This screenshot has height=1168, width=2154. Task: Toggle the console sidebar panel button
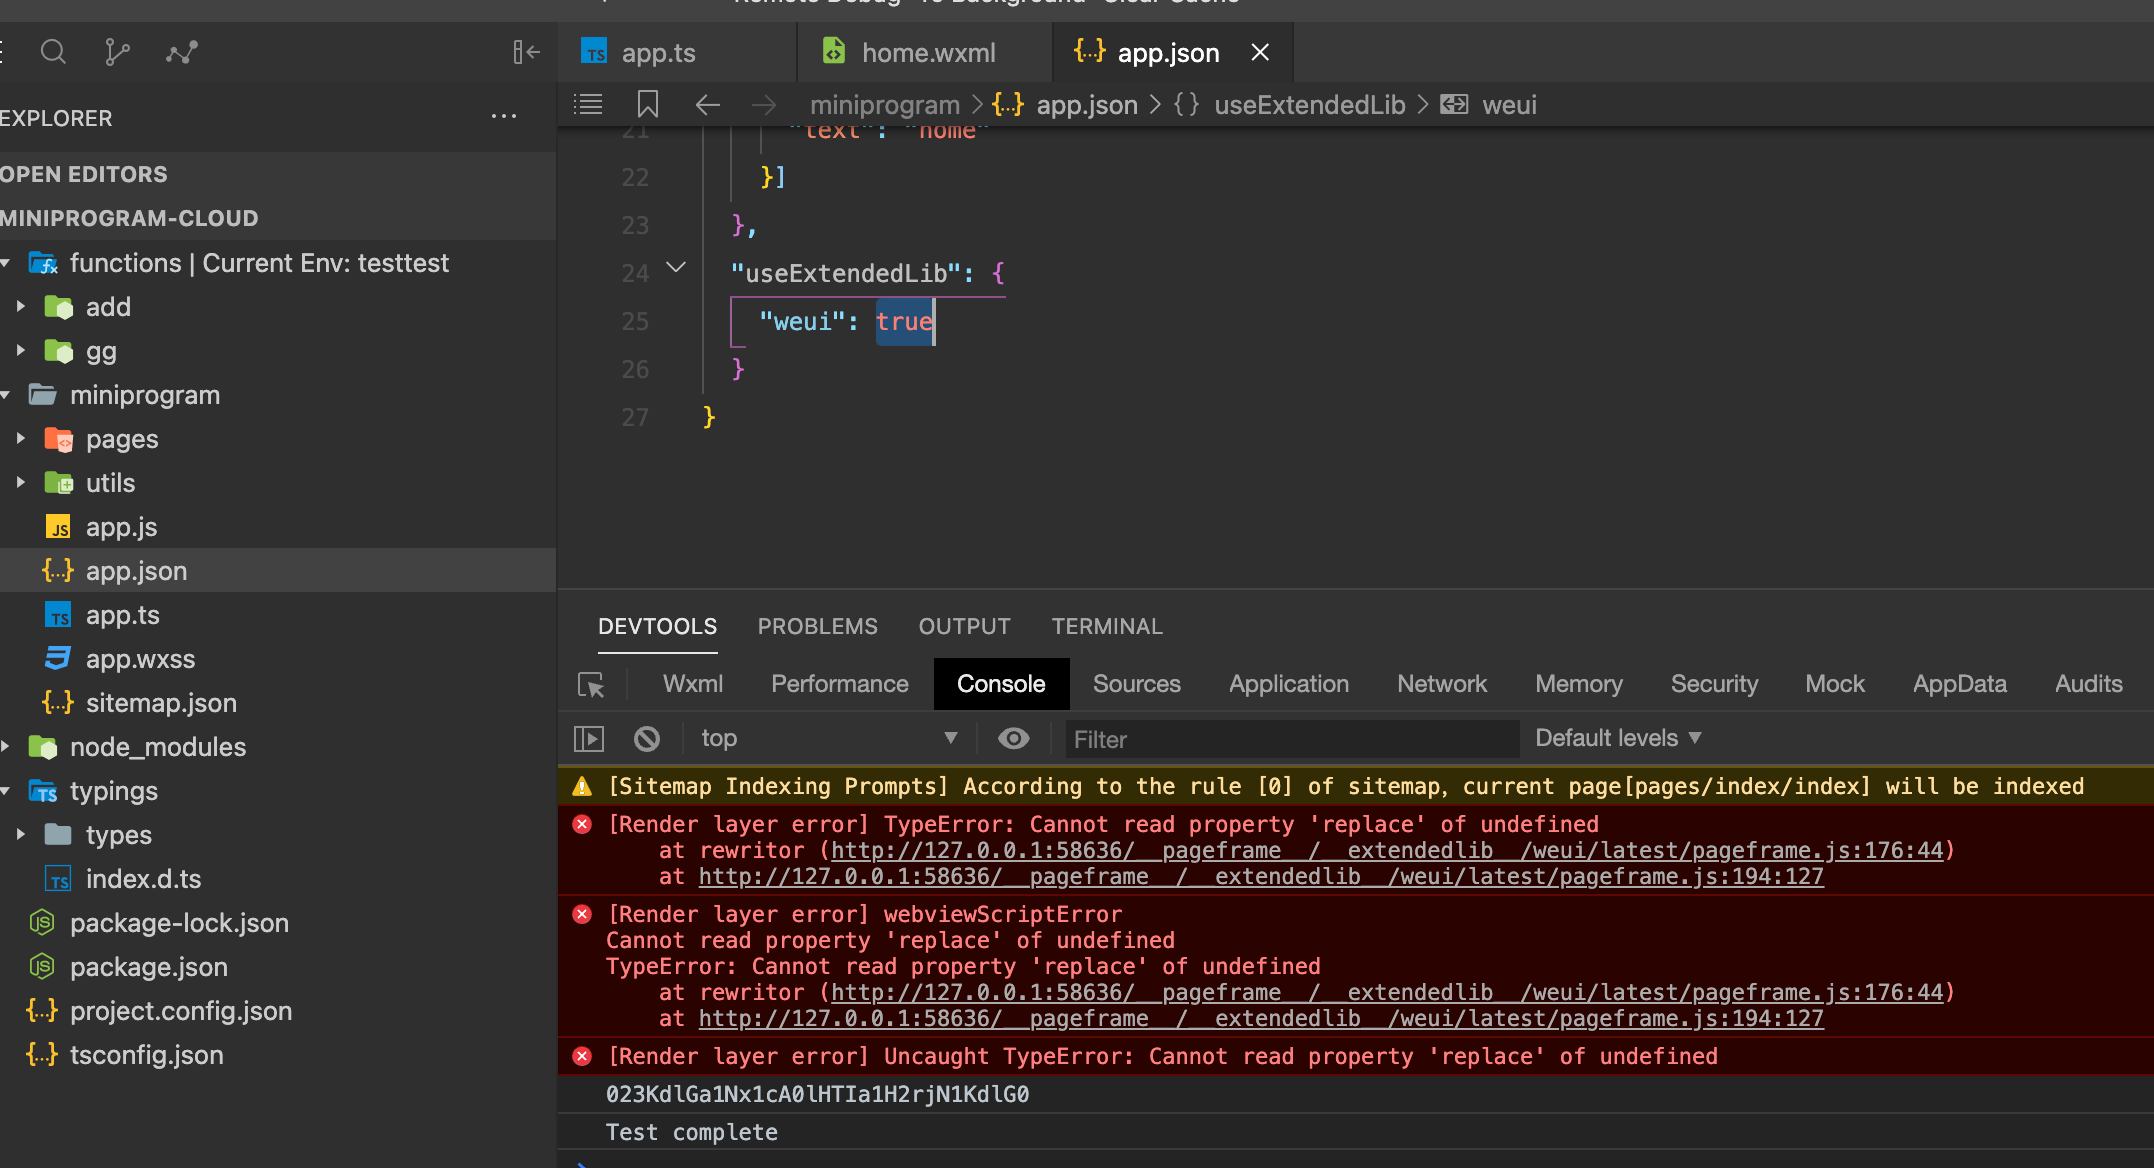(589, 739)
